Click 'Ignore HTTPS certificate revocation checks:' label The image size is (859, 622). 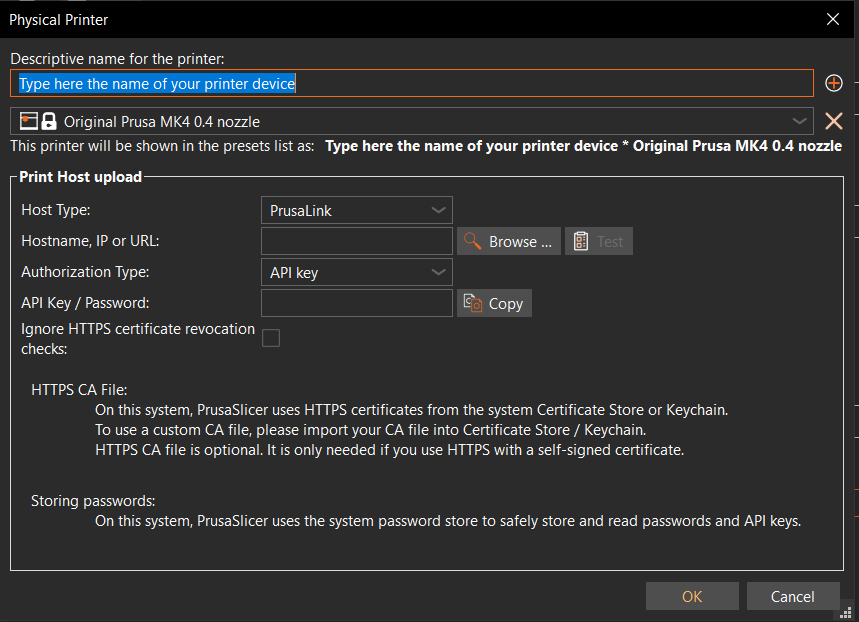coord(138,339)
